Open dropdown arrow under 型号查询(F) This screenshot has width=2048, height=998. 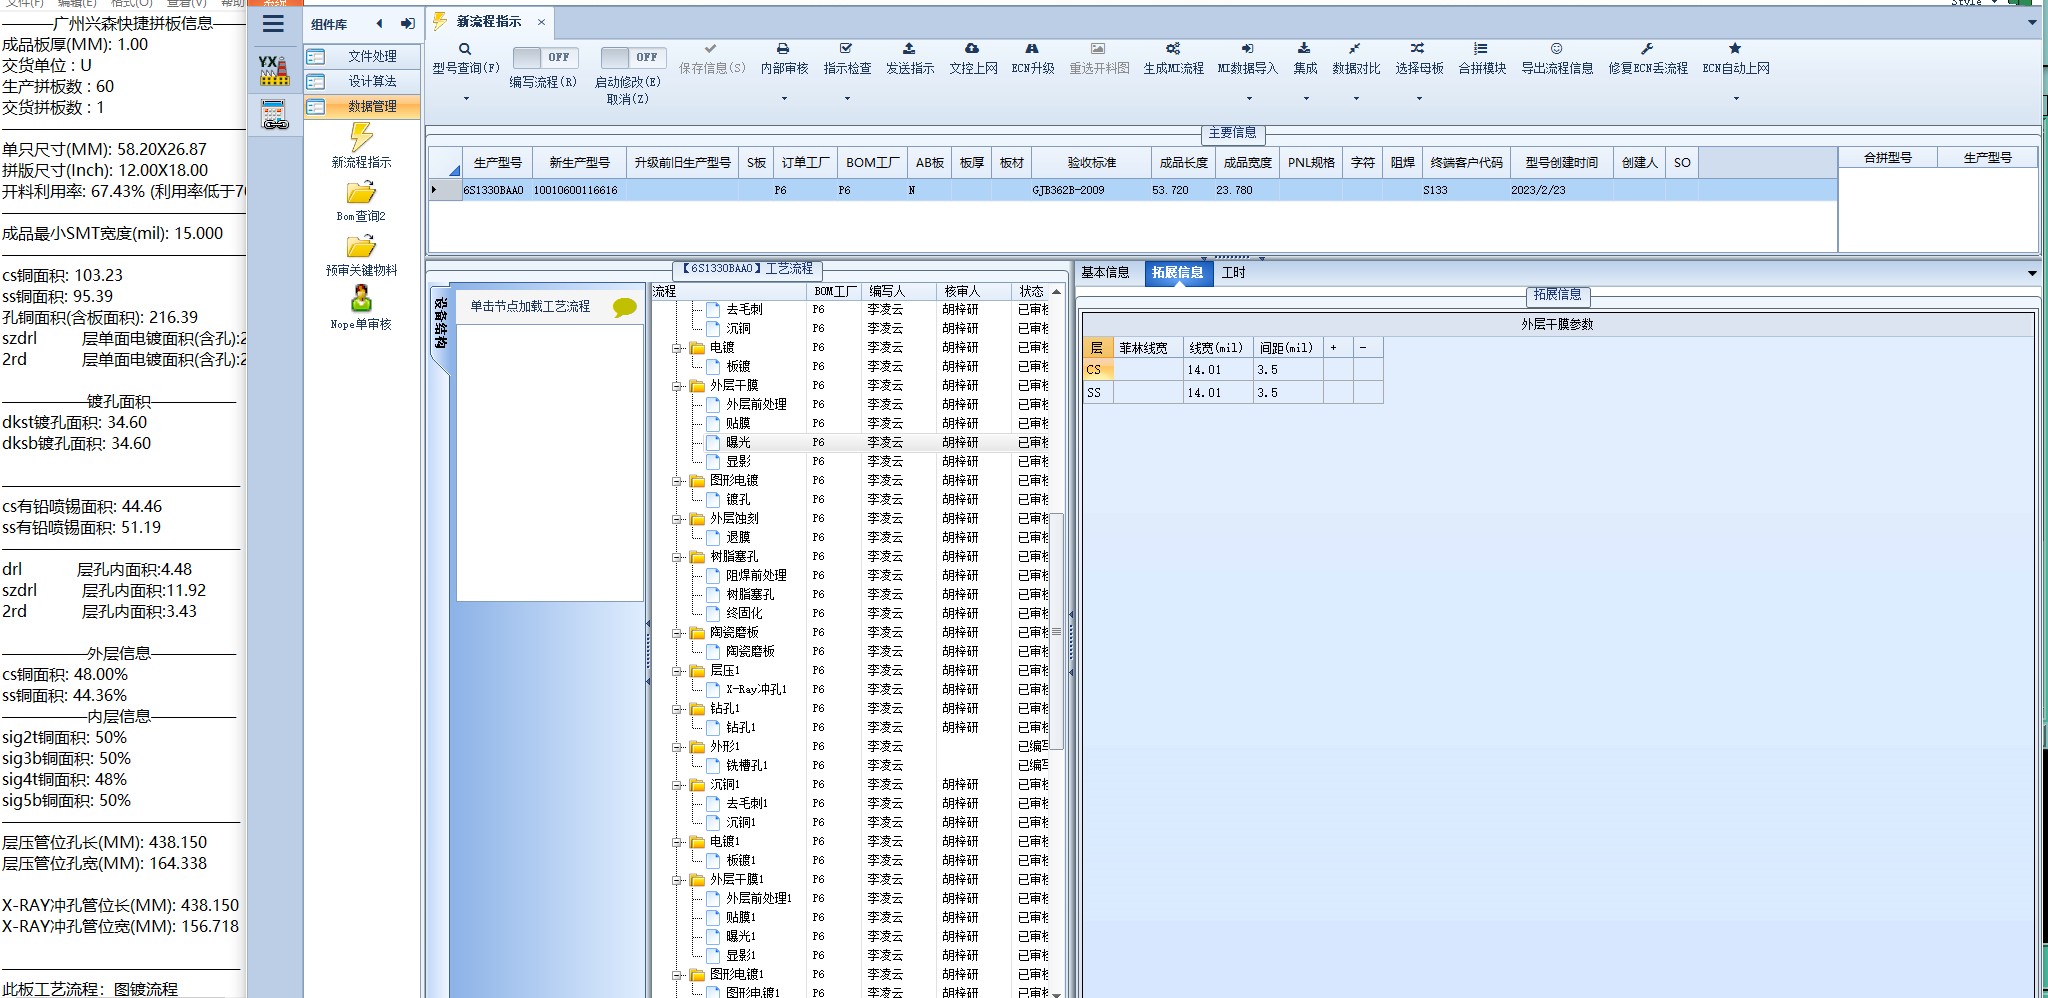point(465,99)
